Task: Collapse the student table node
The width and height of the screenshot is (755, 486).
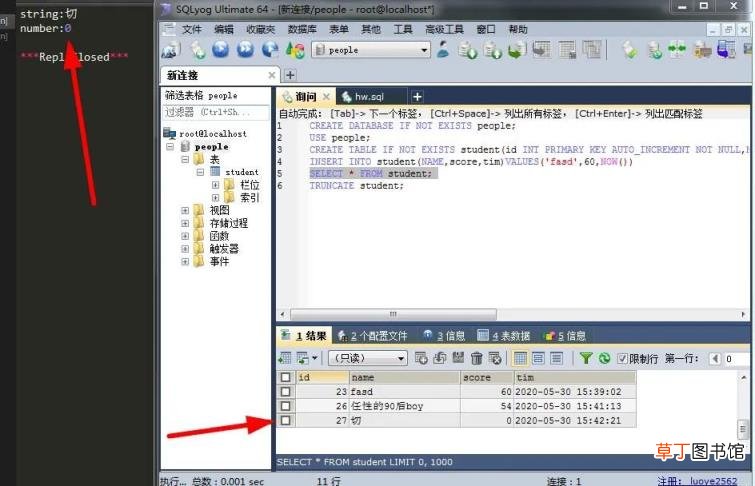Action: point(200,172)
